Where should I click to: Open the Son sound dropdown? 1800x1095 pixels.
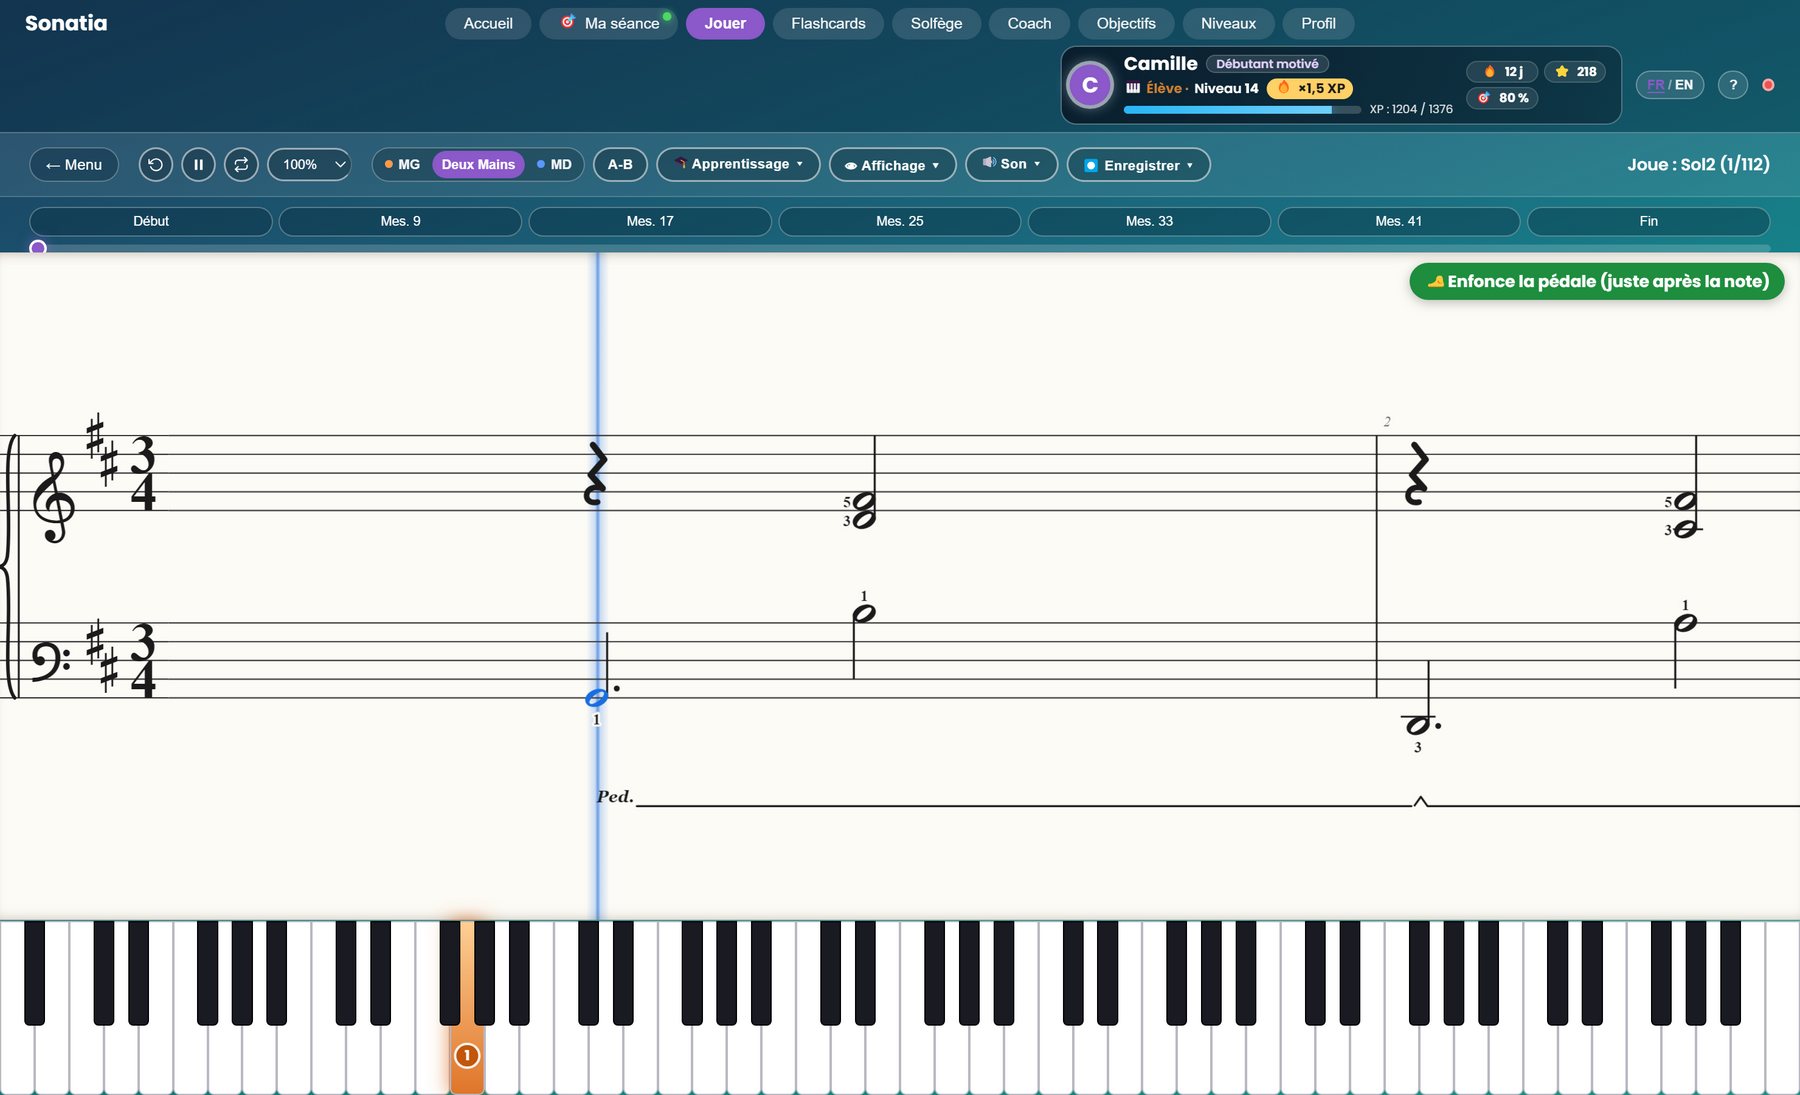[1011, 164]
